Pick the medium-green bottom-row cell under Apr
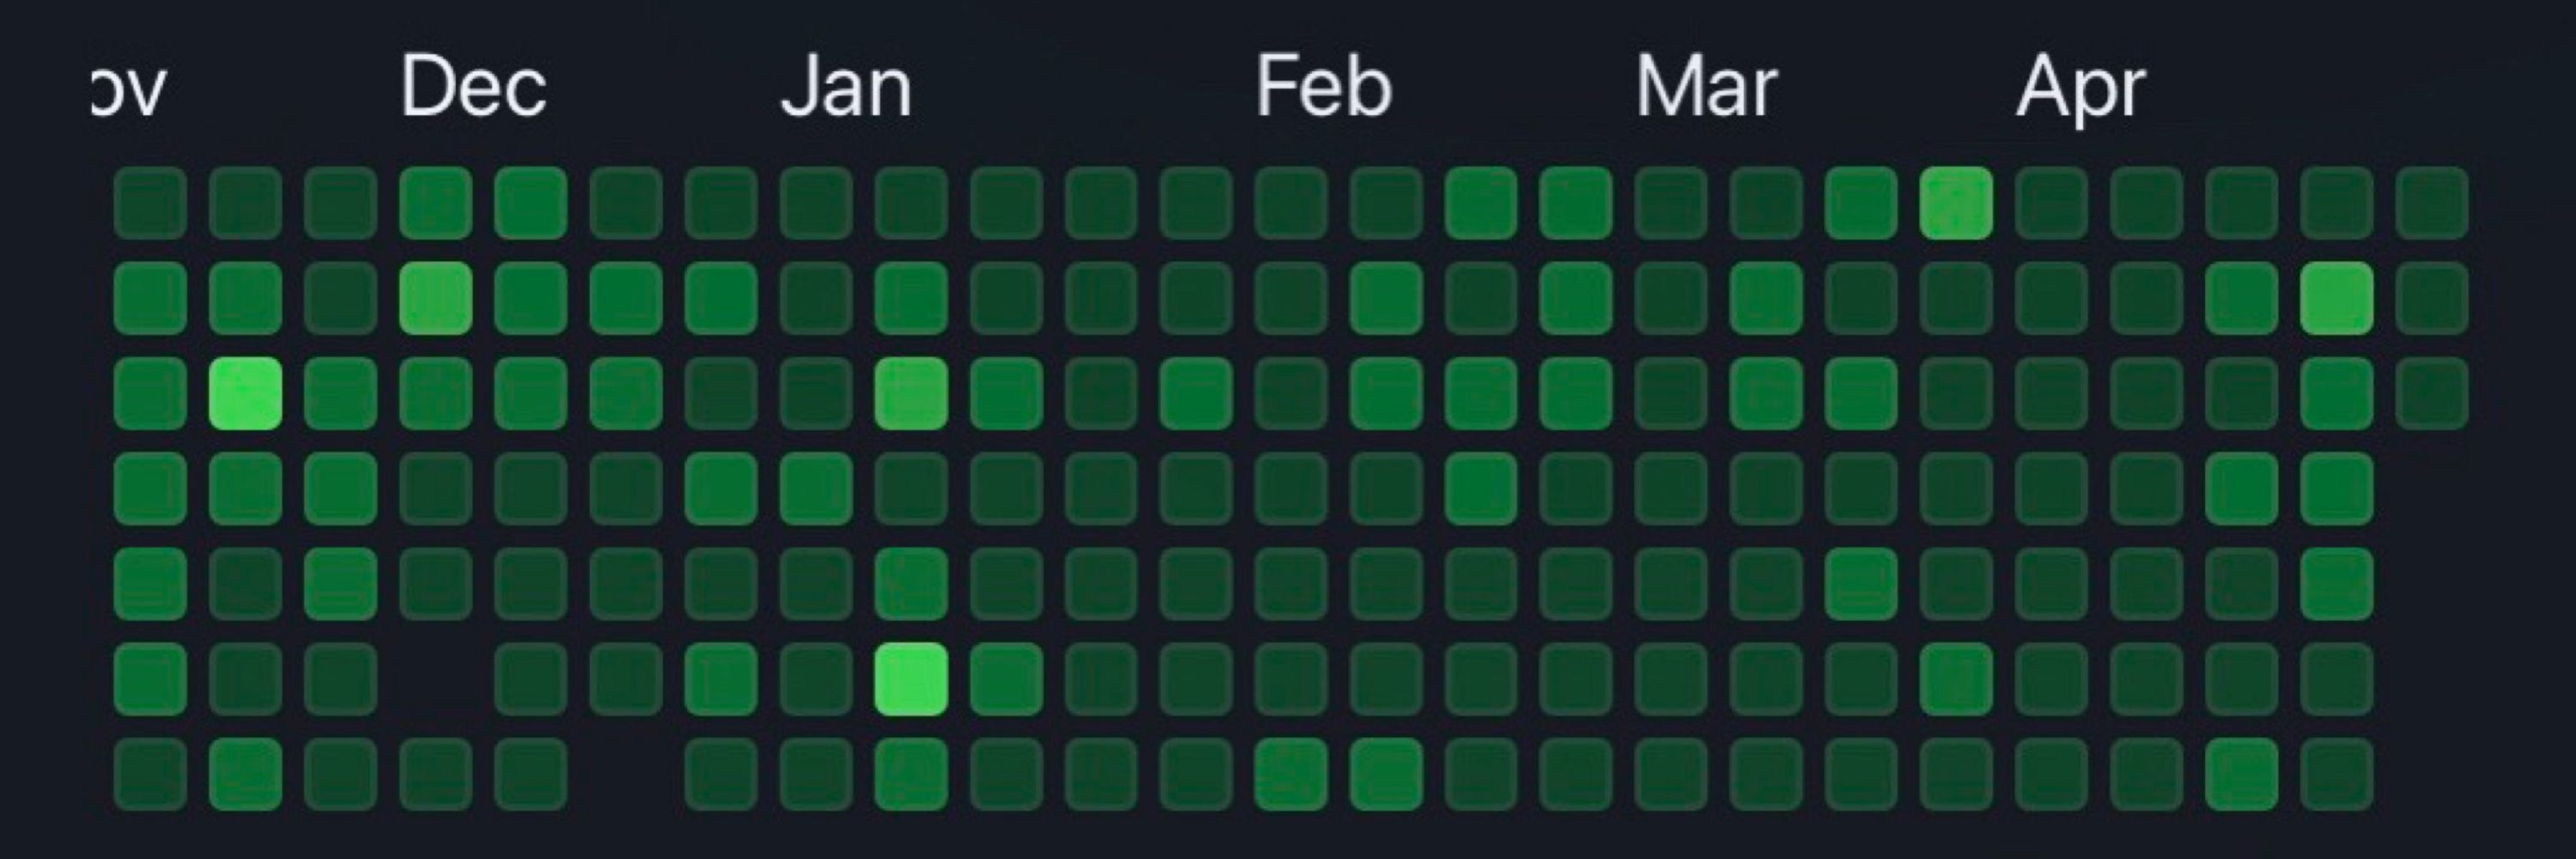 click(2242, 774)
